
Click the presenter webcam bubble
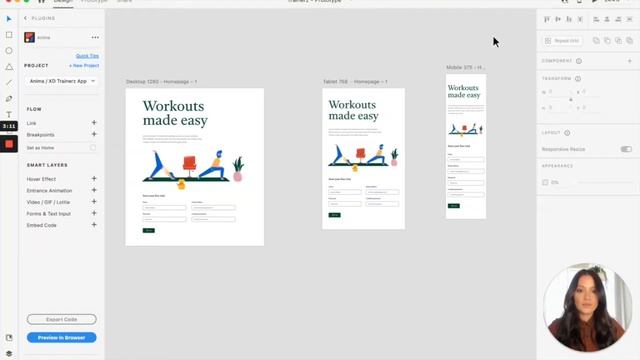tap(588, 308)
